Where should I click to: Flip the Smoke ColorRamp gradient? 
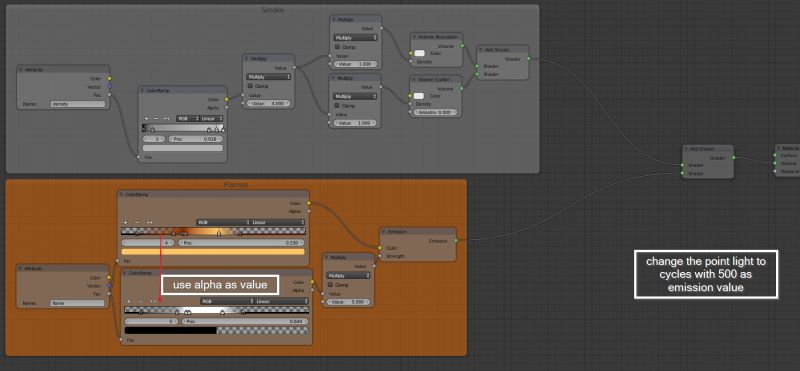[166, 118]
